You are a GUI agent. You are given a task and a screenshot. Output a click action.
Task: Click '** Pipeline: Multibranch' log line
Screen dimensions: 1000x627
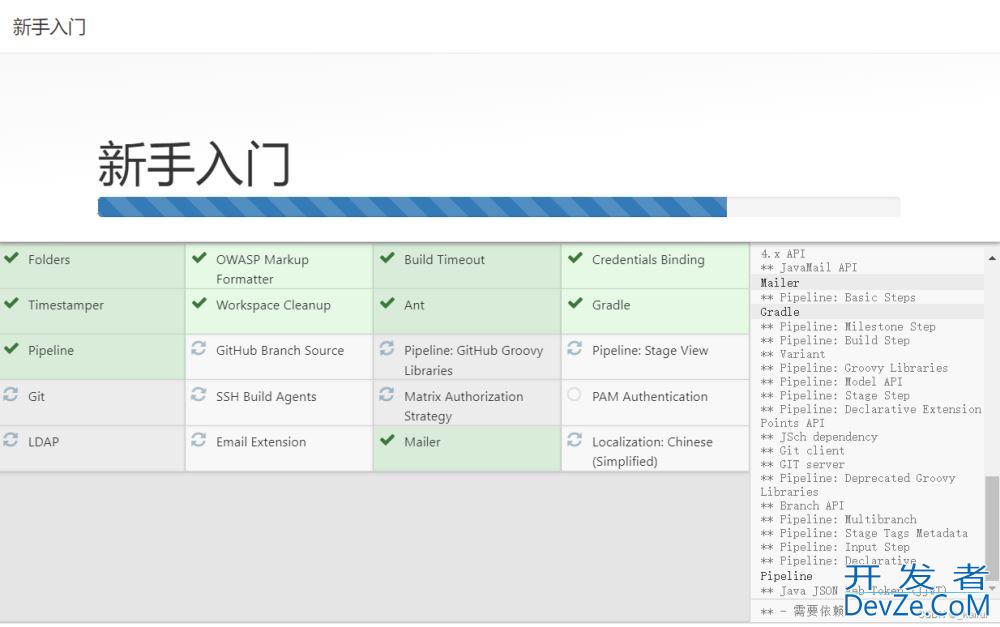point(838,519)
